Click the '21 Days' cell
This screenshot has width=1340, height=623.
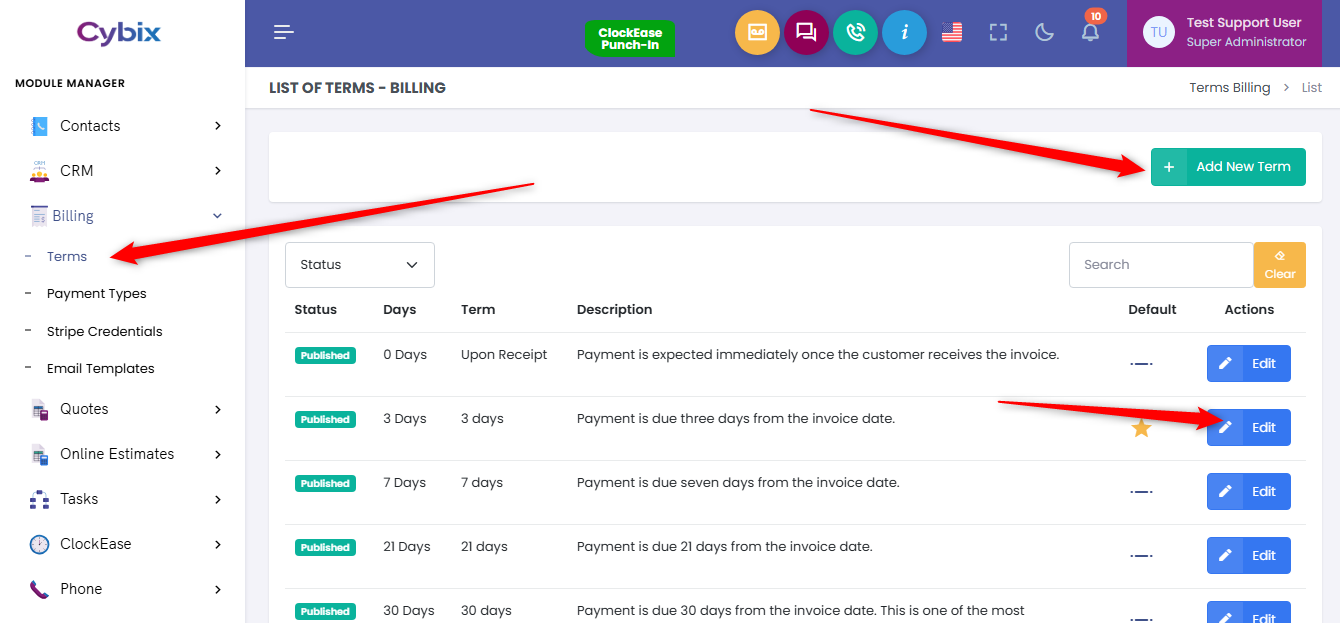[407, 547]
